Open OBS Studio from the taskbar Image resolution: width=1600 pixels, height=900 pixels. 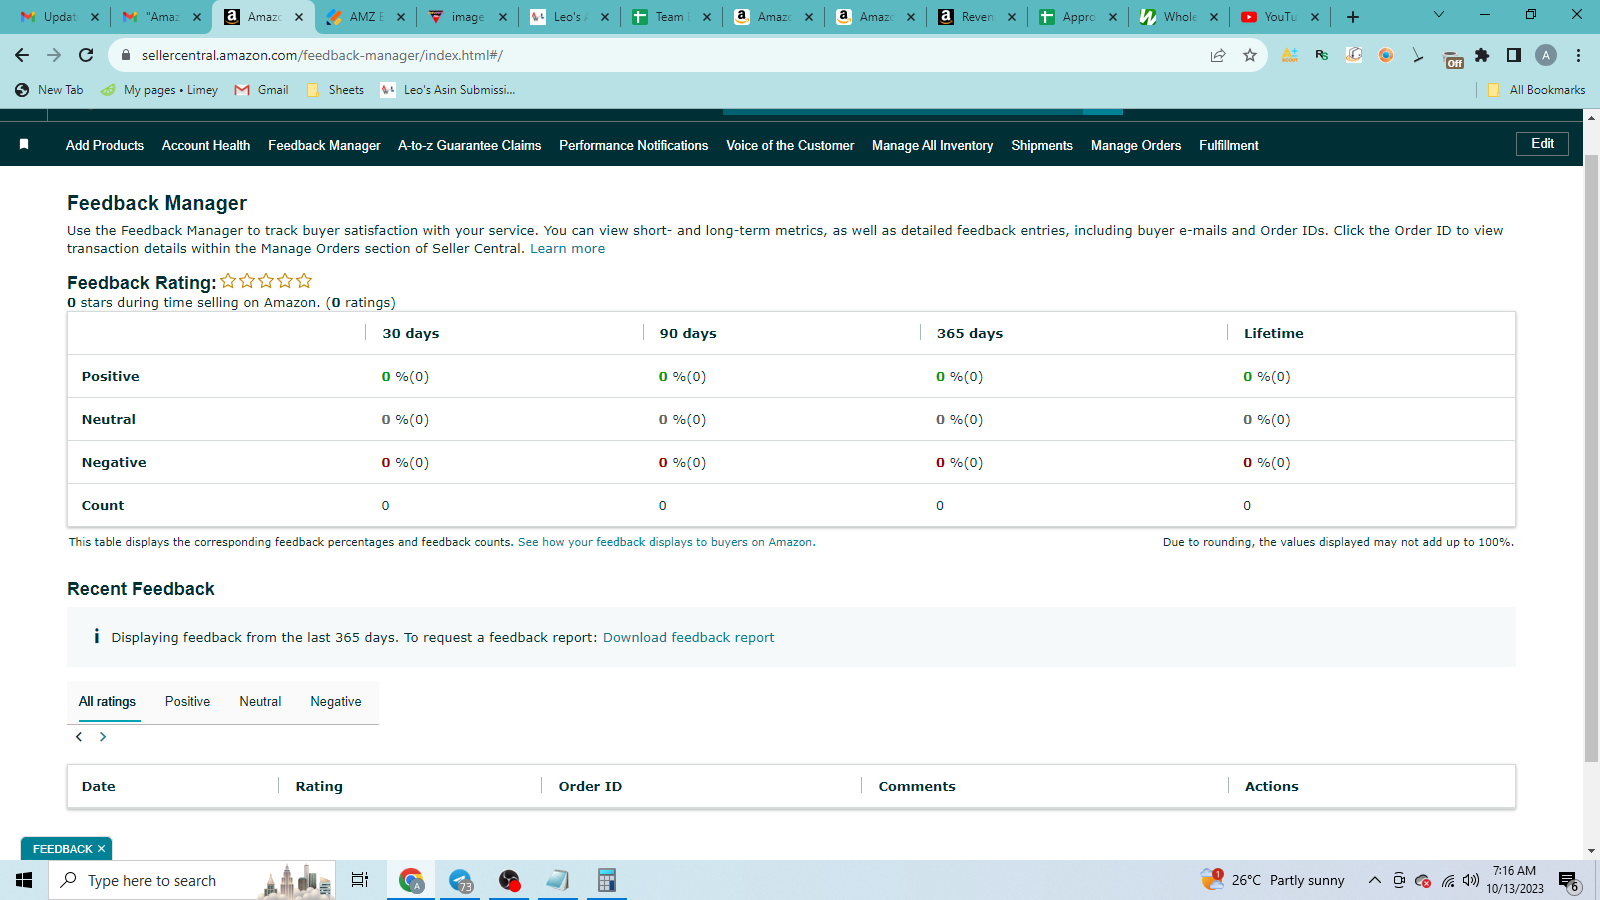[509, 880]
